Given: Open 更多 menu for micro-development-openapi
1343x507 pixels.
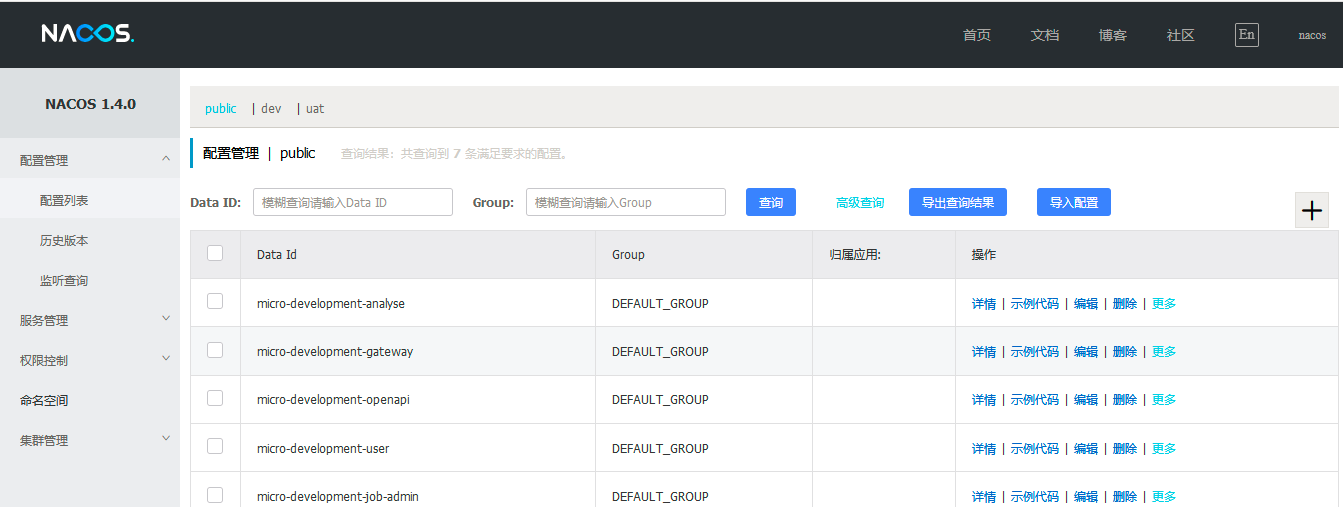Looking at the screenshot, I should pos(1164,399).
